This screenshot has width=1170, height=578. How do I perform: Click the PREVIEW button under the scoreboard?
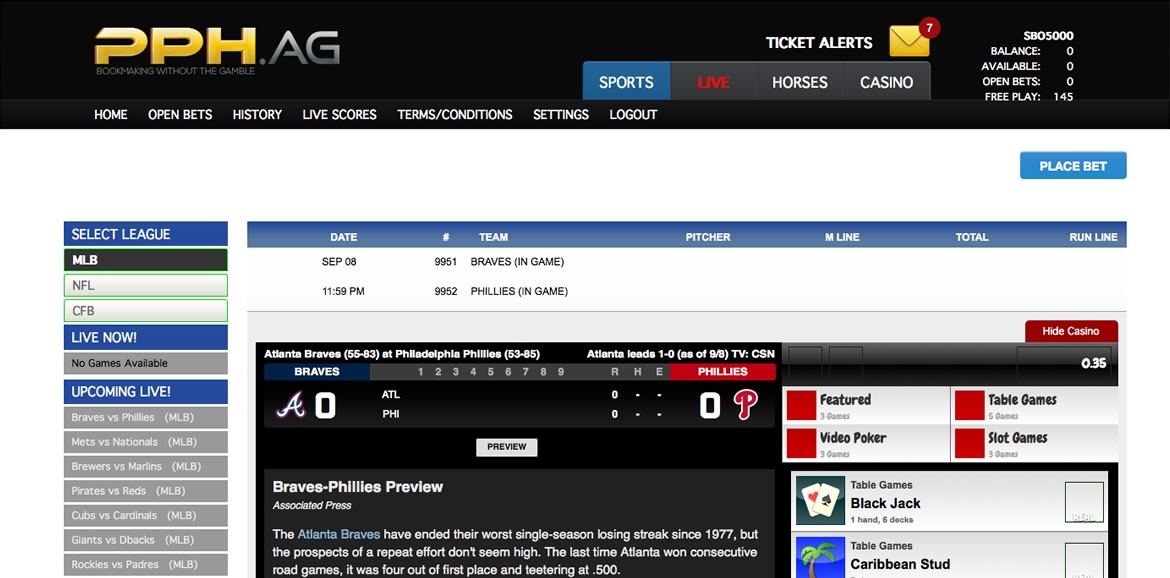pos(507,447)
